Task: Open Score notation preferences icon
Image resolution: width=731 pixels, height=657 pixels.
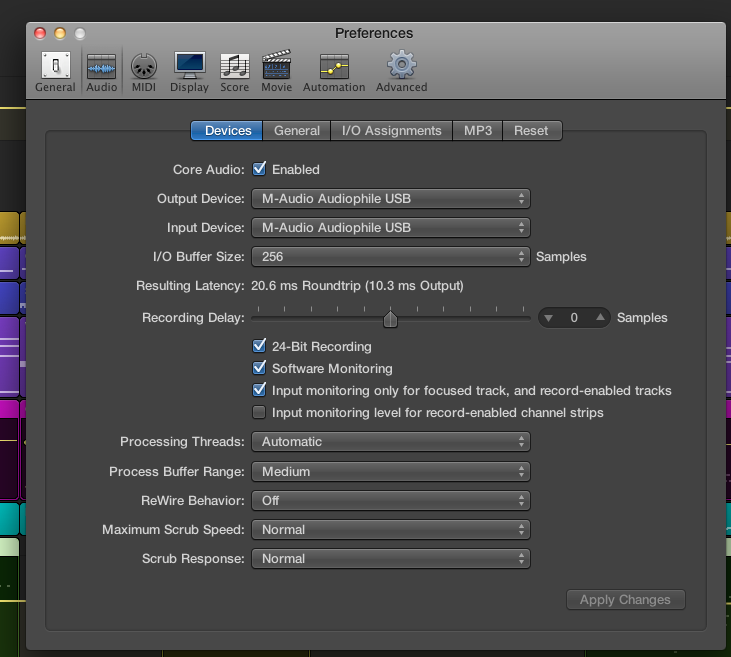Action: [234, 66]
